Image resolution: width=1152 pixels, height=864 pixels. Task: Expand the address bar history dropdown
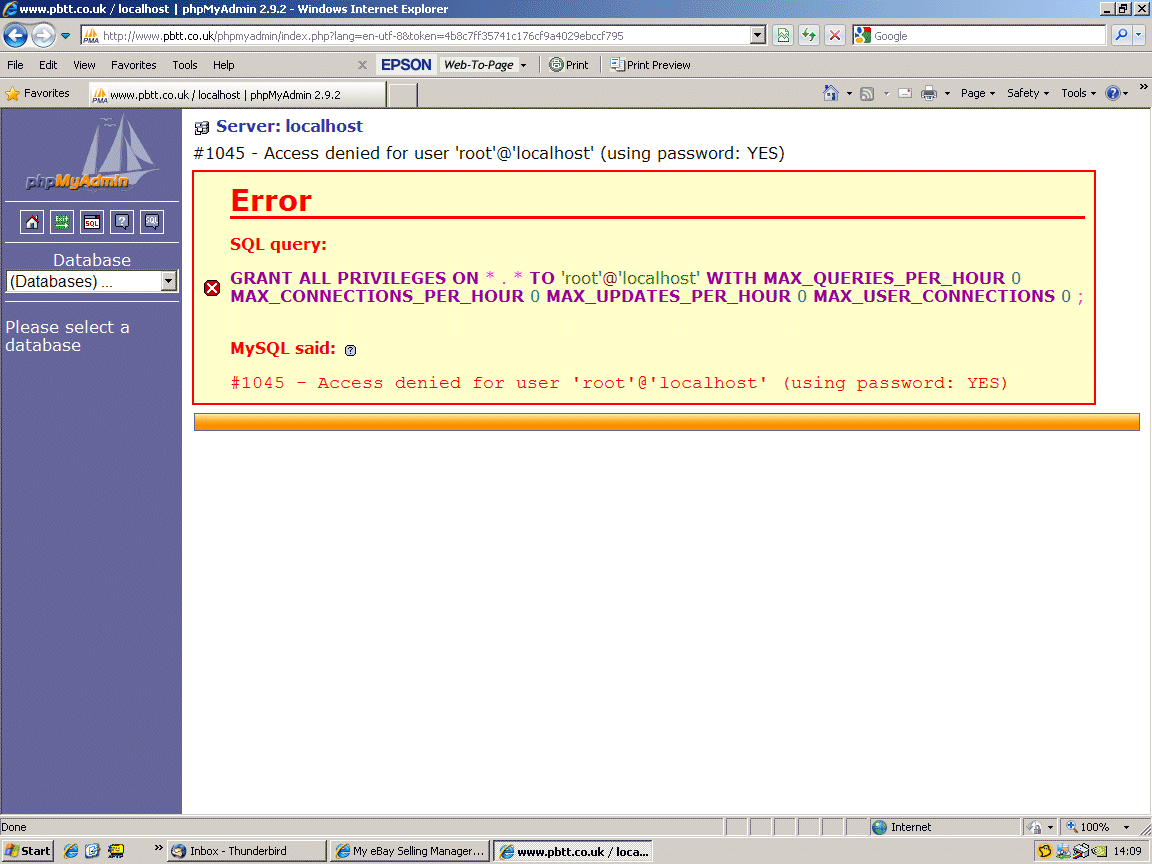point(758,35)
